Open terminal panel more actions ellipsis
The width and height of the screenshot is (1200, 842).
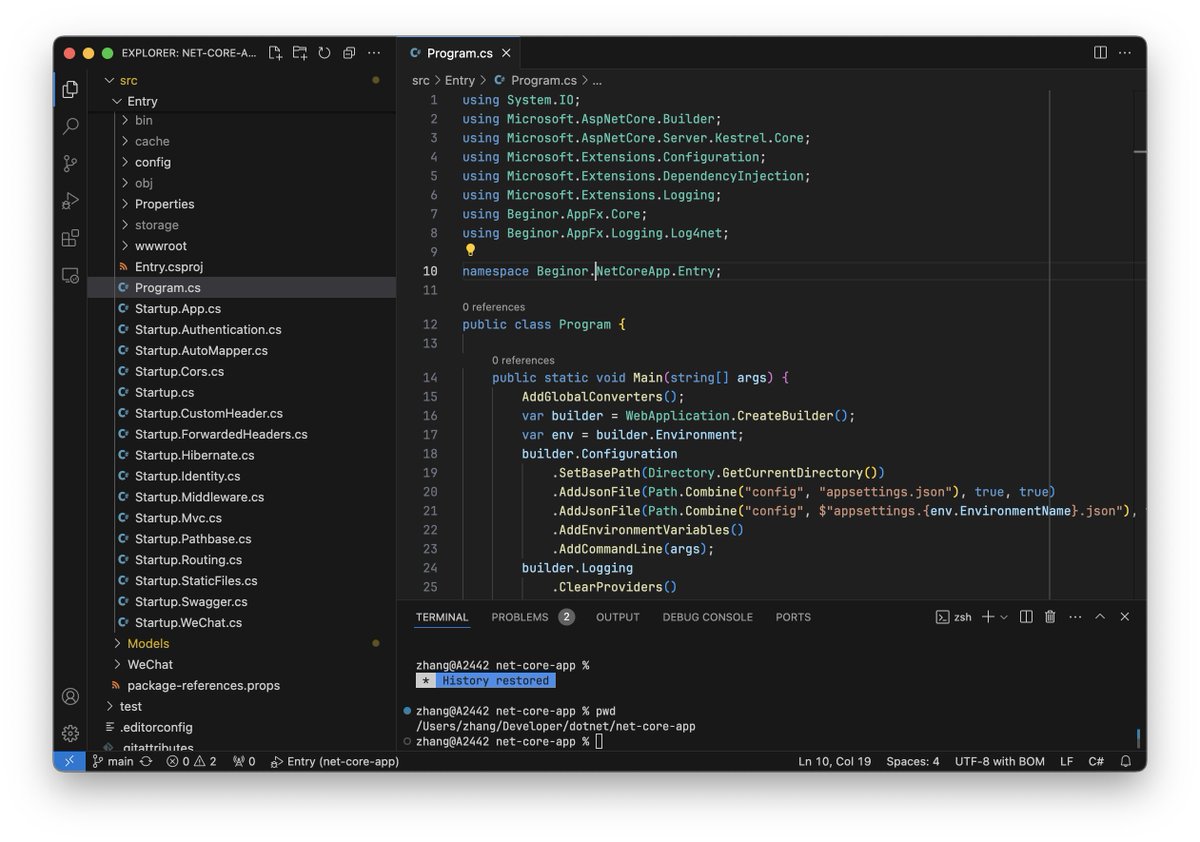[1075, 617]
